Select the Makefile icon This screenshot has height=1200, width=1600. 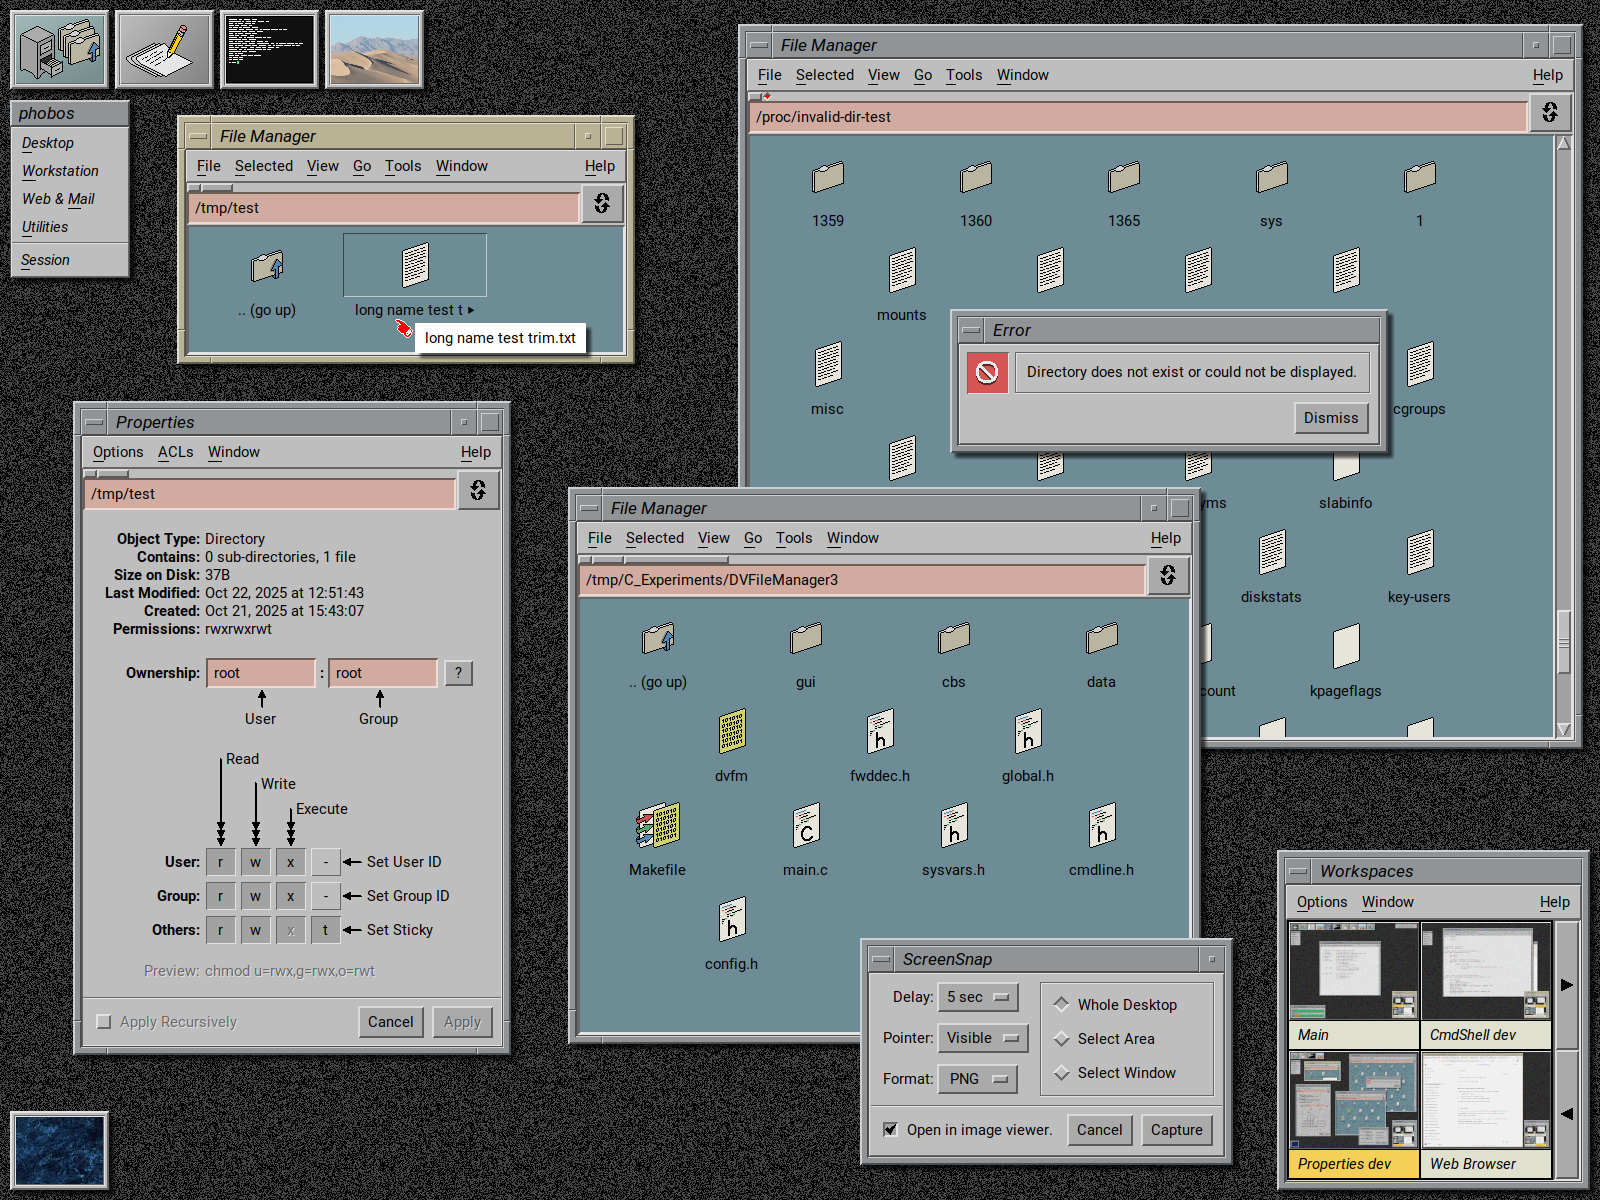pyautogui.click(x=658, y=826)
